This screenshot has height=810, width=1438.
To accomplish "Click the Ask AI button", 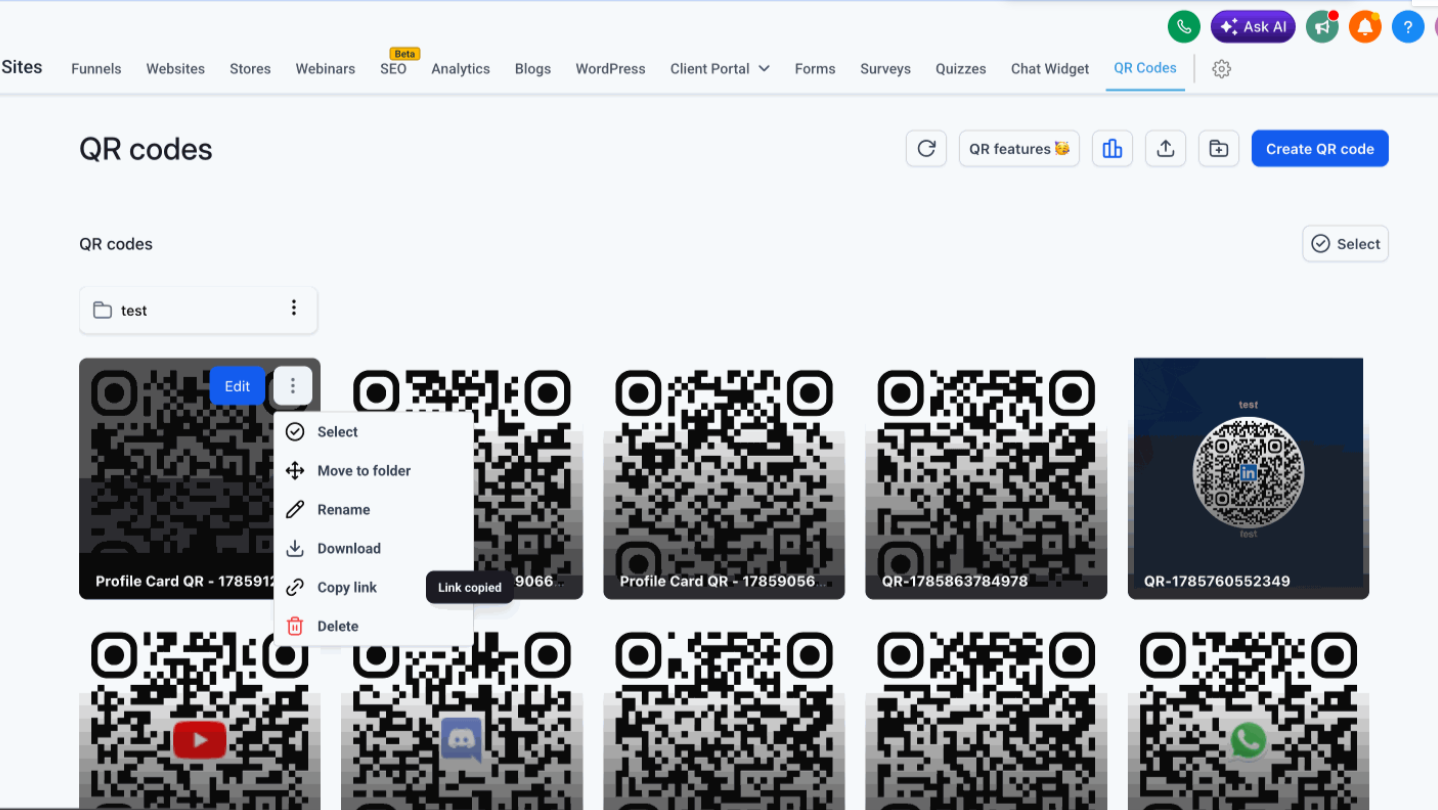I will tap(1253, 27).
